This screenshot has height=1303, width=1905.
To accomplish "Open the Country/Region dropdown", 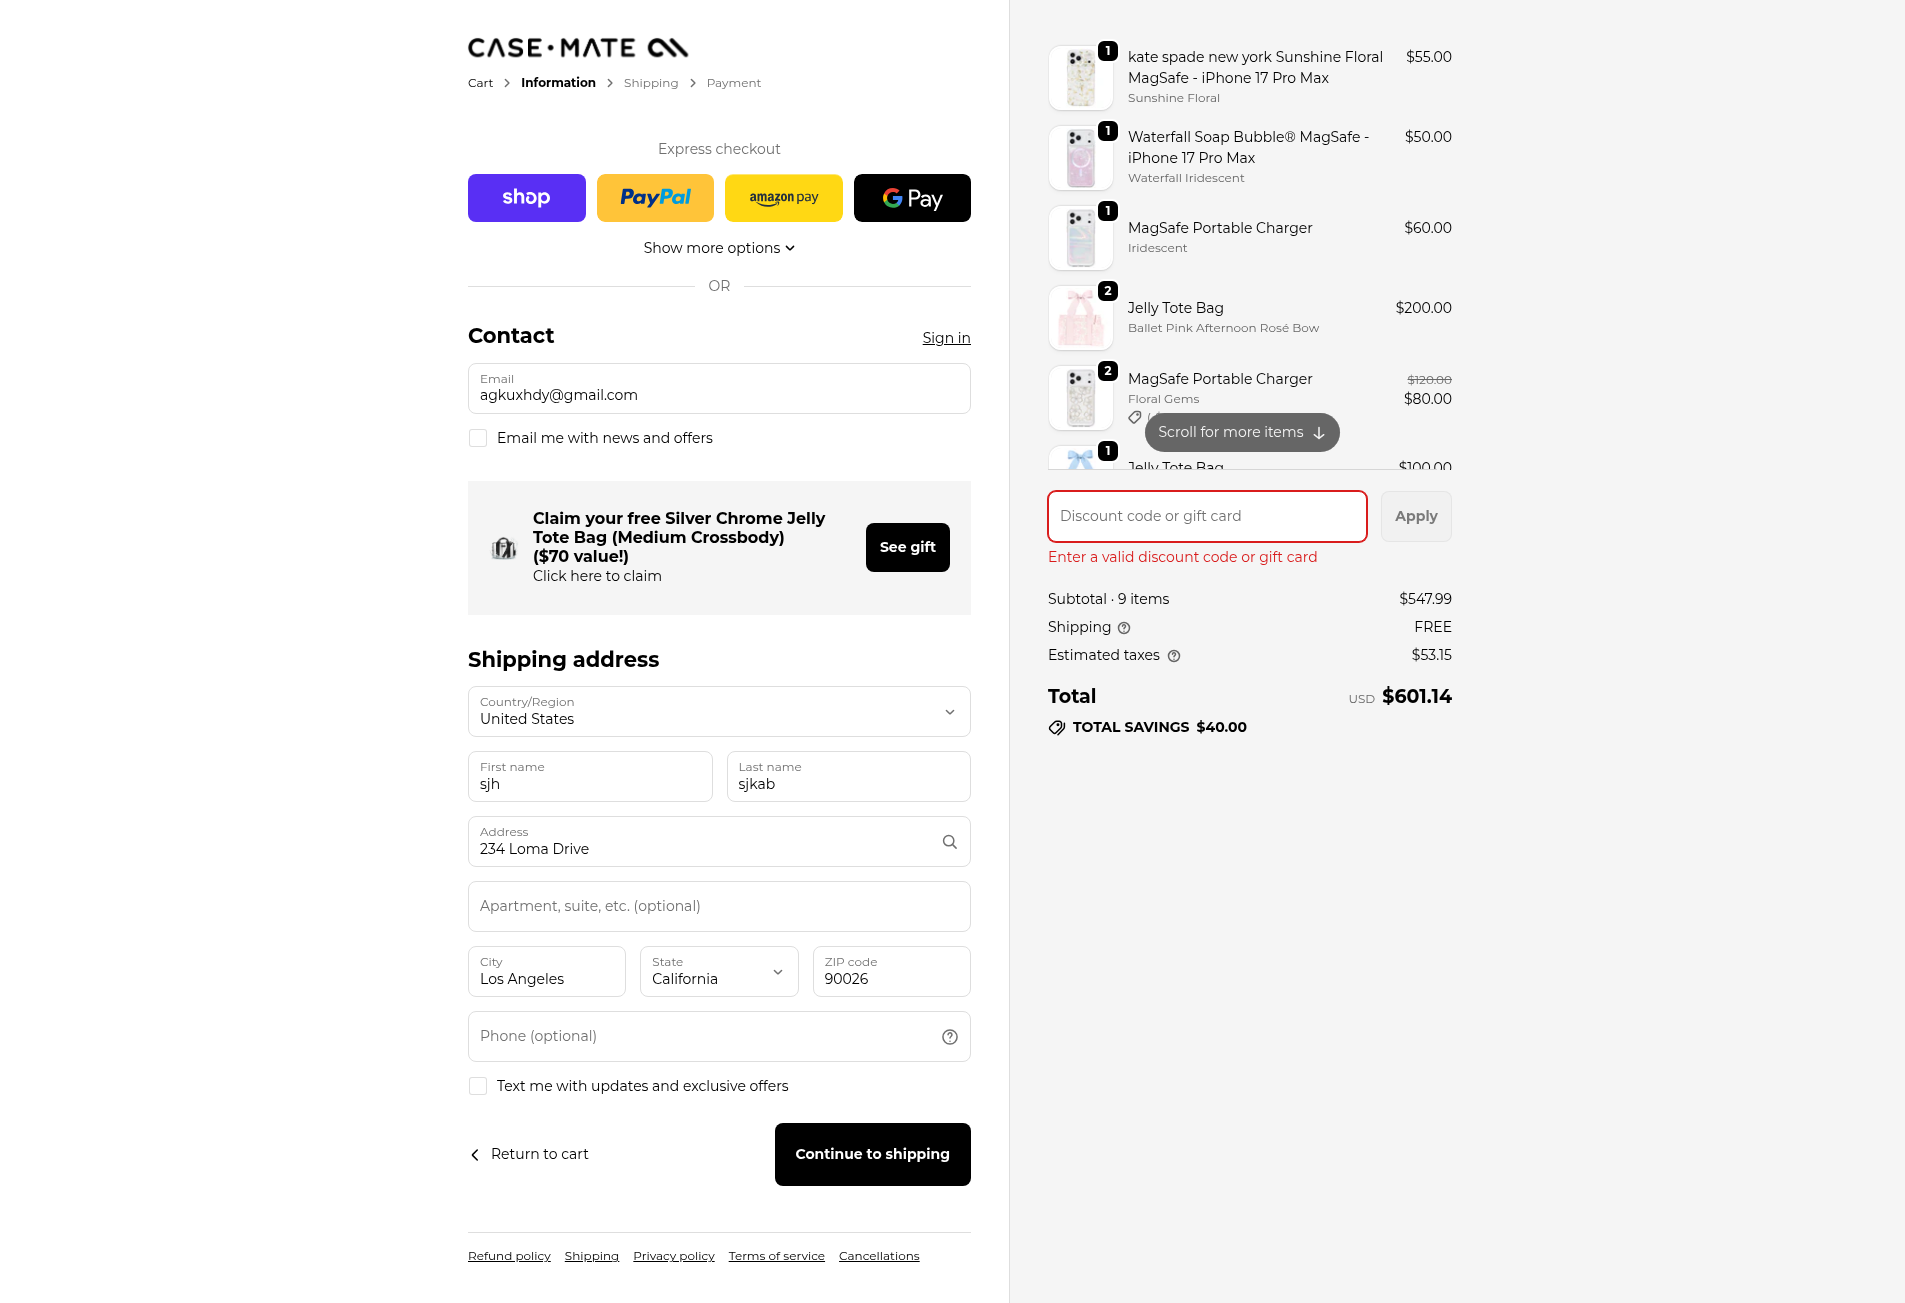I will [x=719, y=712].
